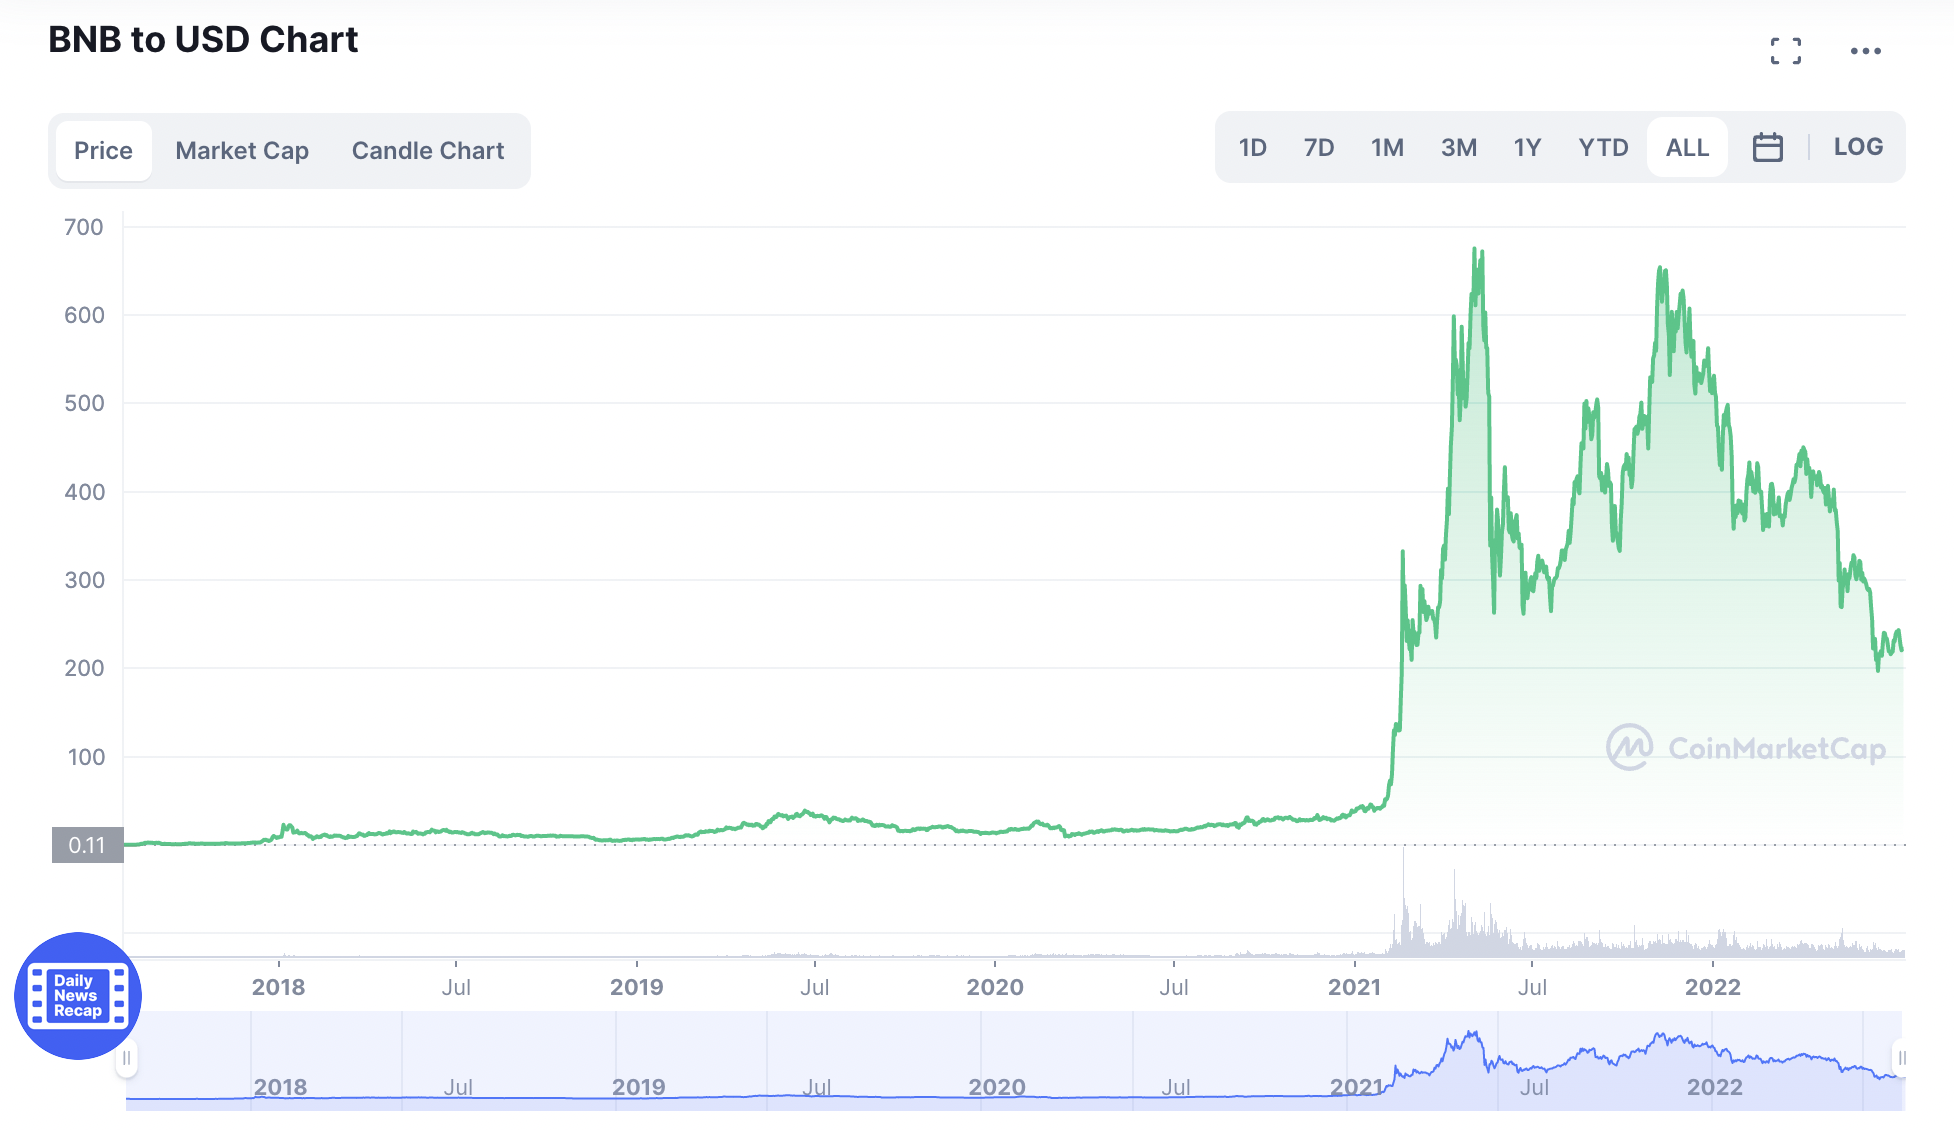Grab the right range navigator handle
Screen dimensions: 1954x1130
point(1901,1058)
